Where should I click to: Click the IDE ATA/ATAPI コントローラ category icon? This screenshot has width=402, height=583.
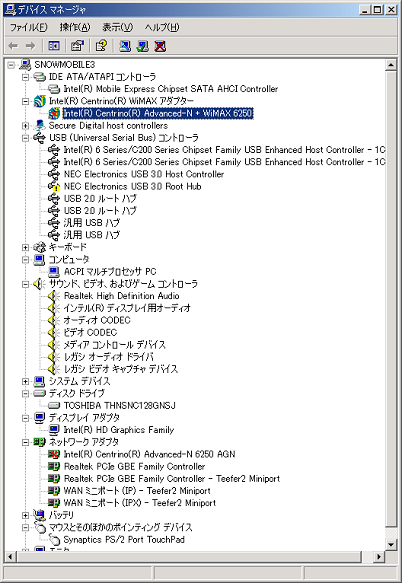39,77
